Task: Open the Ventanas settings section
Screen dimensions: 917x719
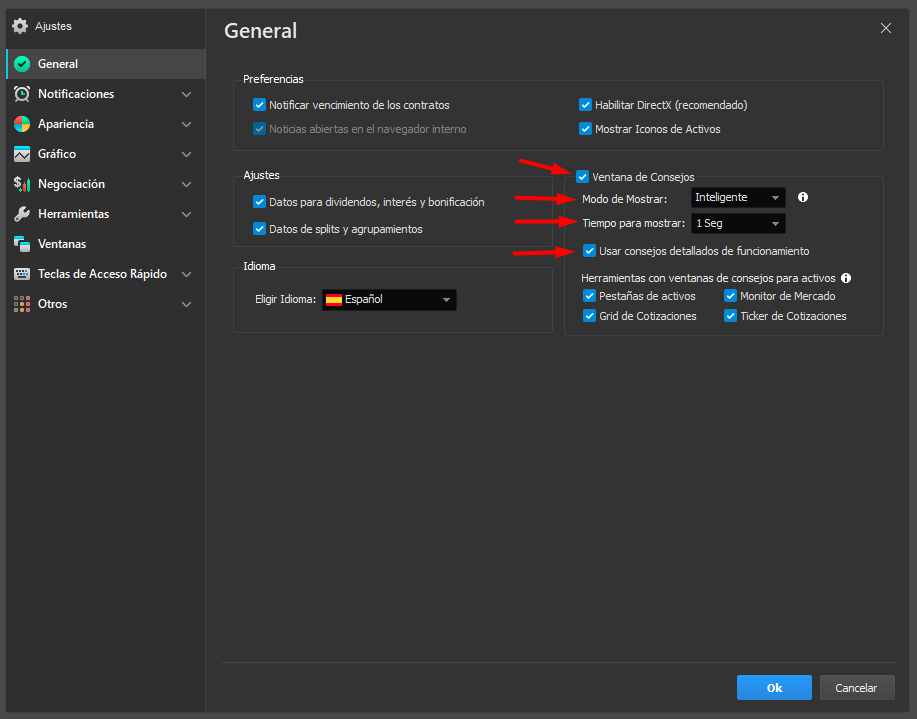Action: (62, 244)
